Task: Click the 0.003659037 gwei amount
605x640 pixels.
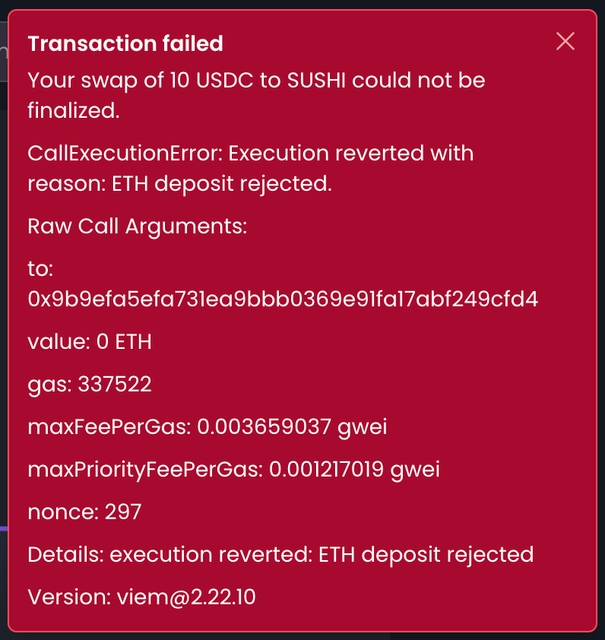Action: 292,427
